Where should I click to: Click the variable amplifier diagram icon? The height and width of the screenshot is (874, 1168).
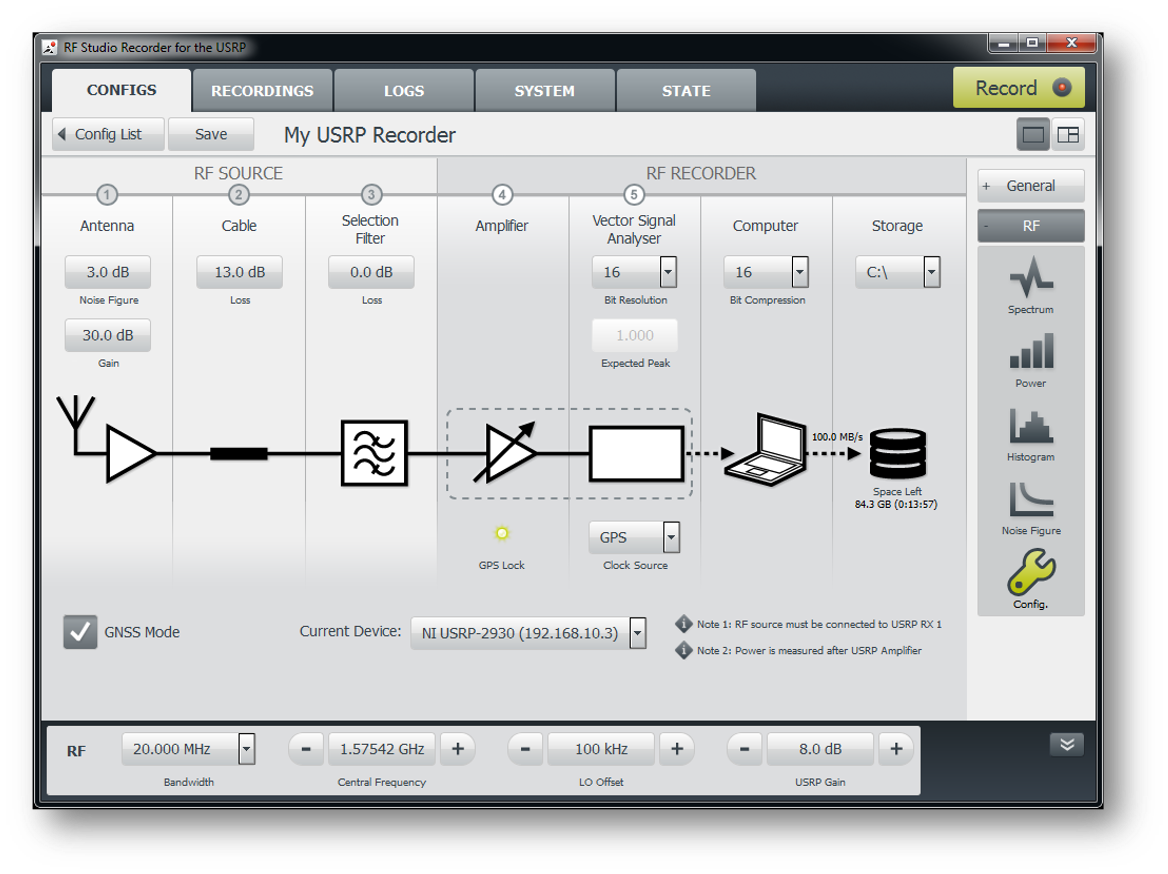click(x=508, y=453)
